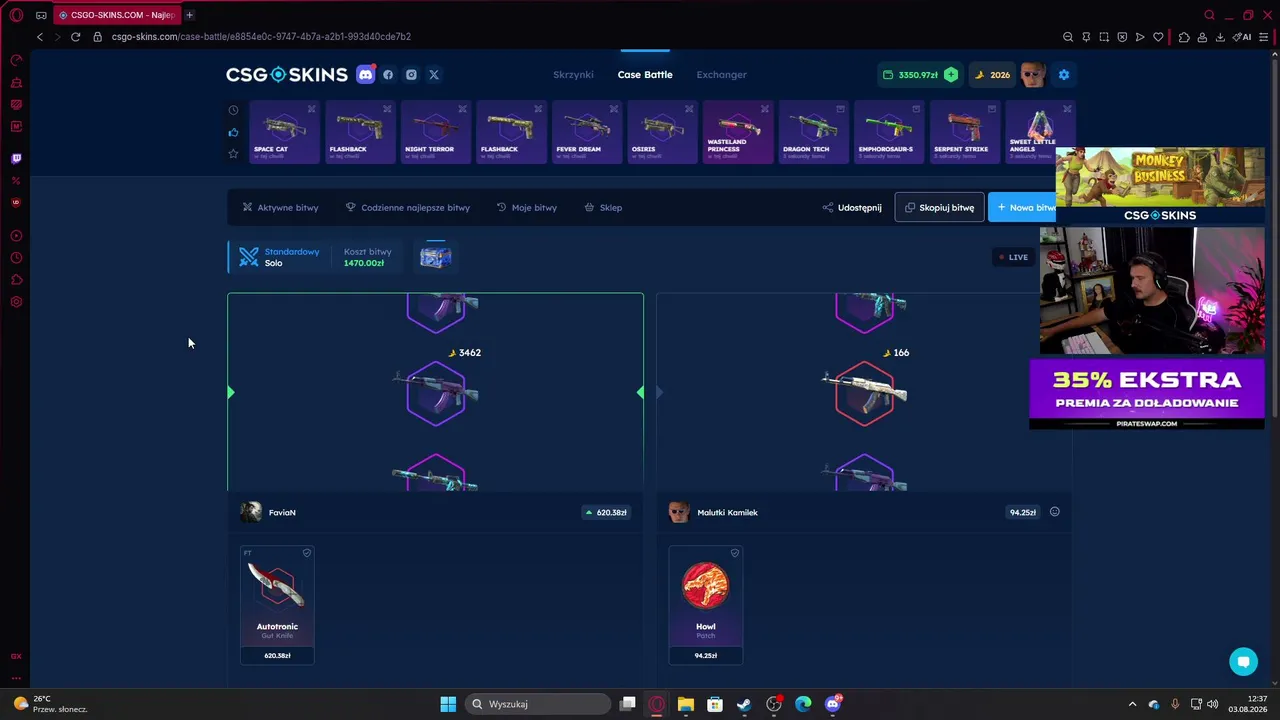Click the LIVE status indicator
Image resolution: width=1280 pixels, height=720 pixels.
1013,257
